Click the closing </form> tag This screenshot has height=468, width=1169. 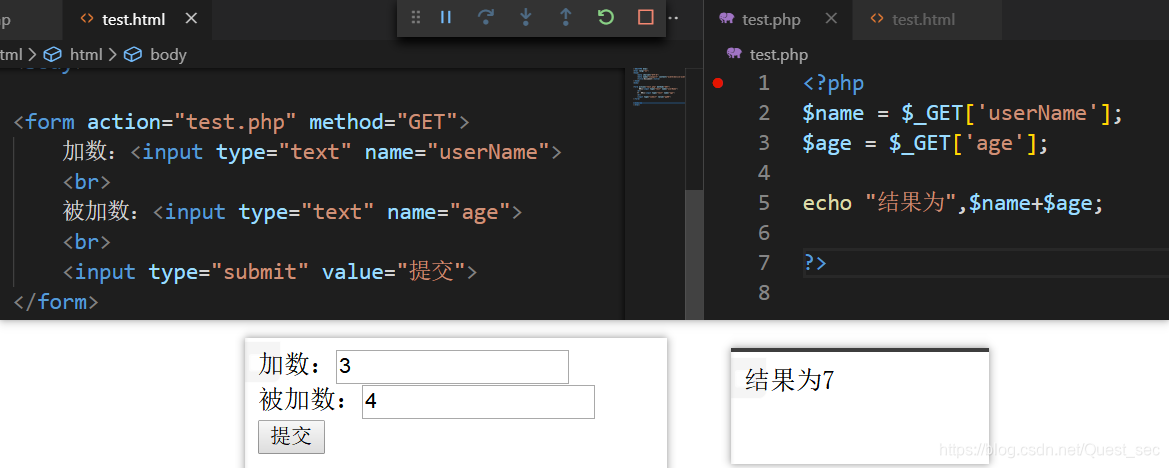pos(56,302)
